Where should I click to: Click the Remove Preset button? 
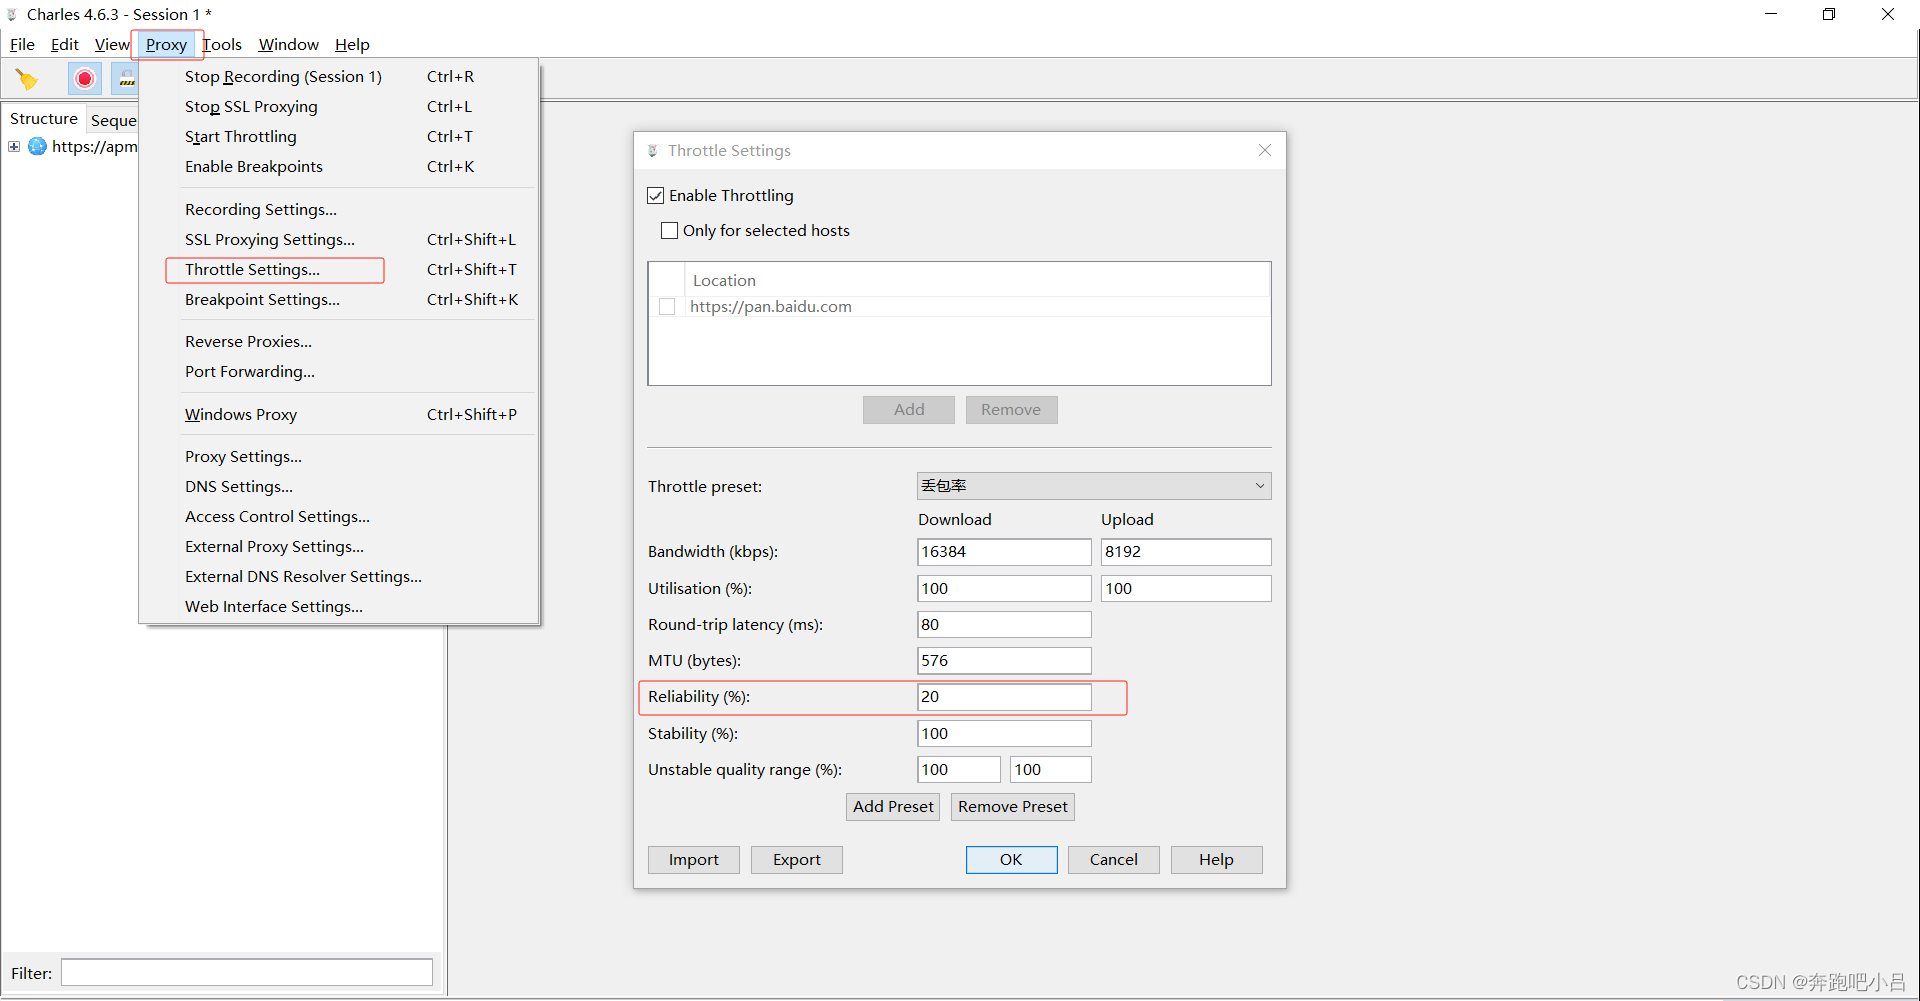click(x=1013, y=807)
